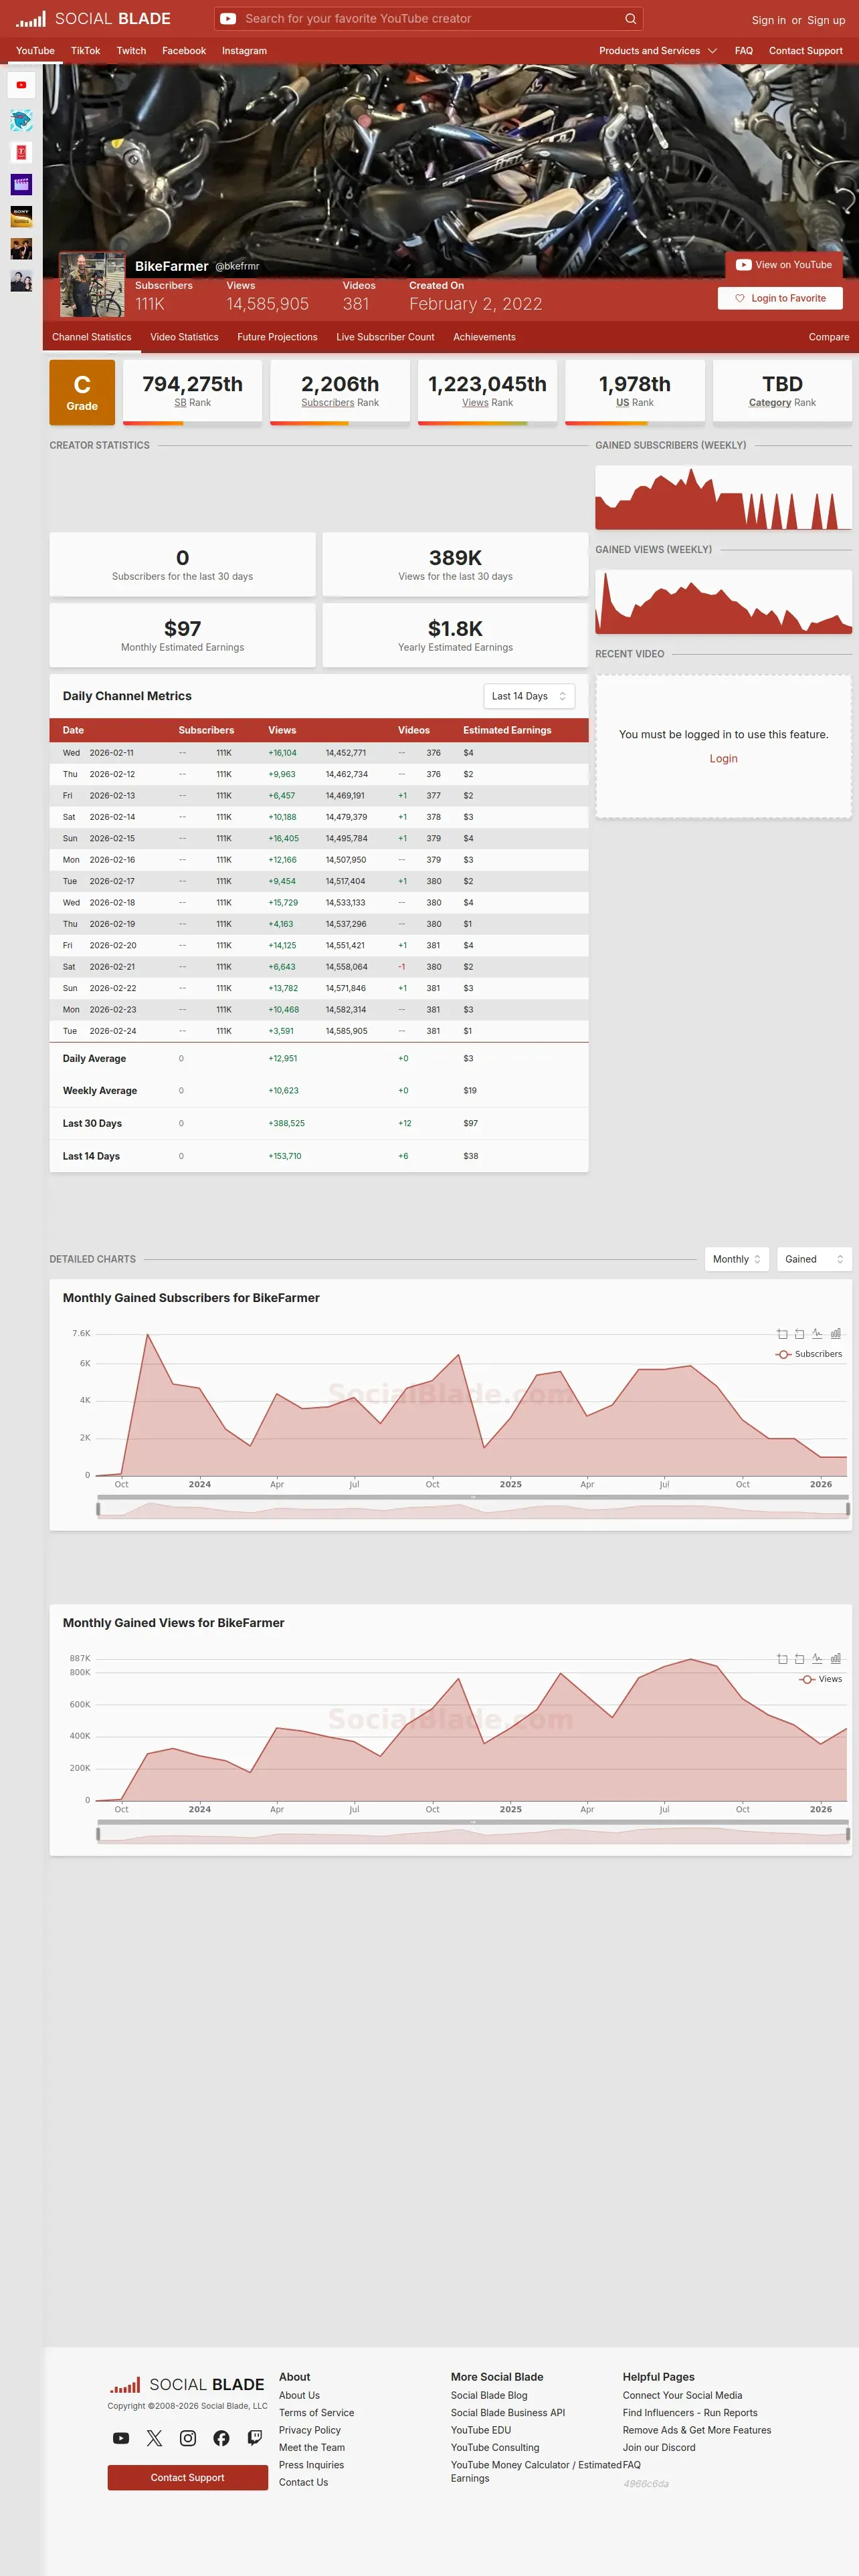
Task: Open the Join our Discord footer link
Action: pos(659,2447)
